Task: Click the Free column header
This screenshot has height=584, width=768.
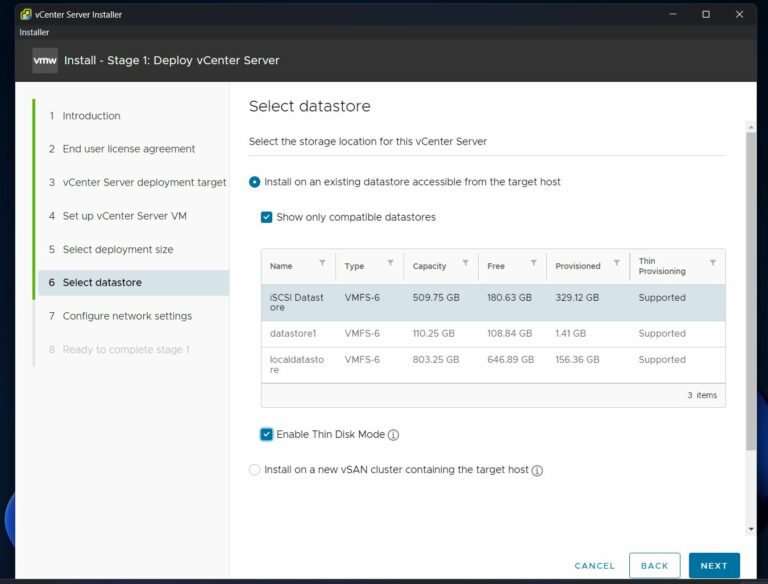Action: pyautogui.click(x=496, y=266)
